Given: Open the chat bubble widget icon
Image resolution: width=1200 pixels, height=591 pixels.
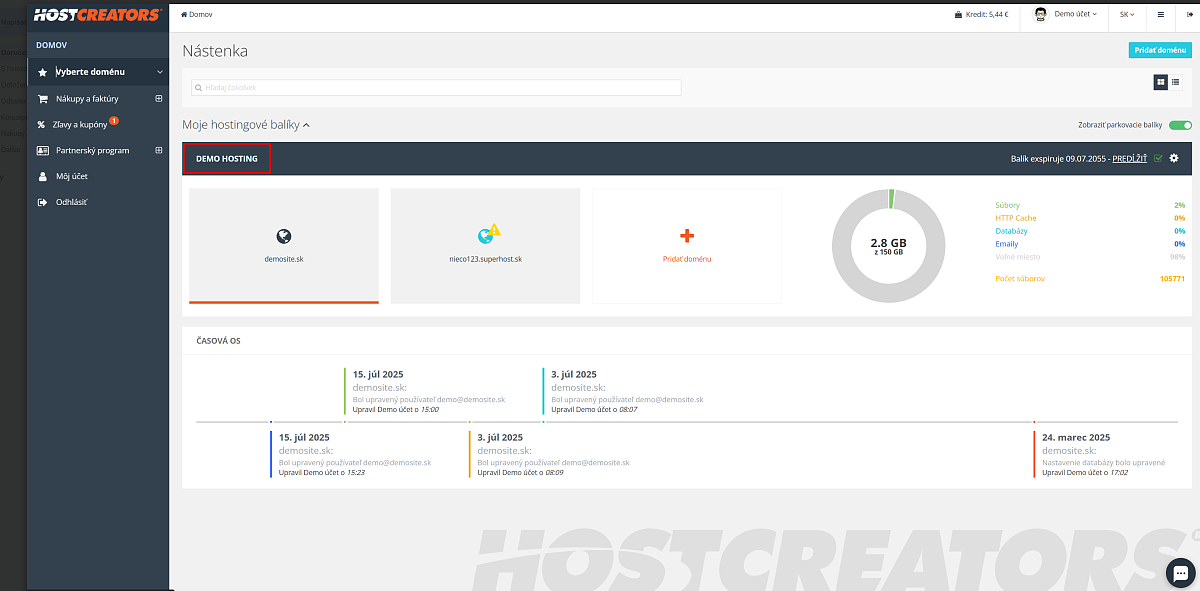Looking at the screenshot, I should pos(1181,572).
